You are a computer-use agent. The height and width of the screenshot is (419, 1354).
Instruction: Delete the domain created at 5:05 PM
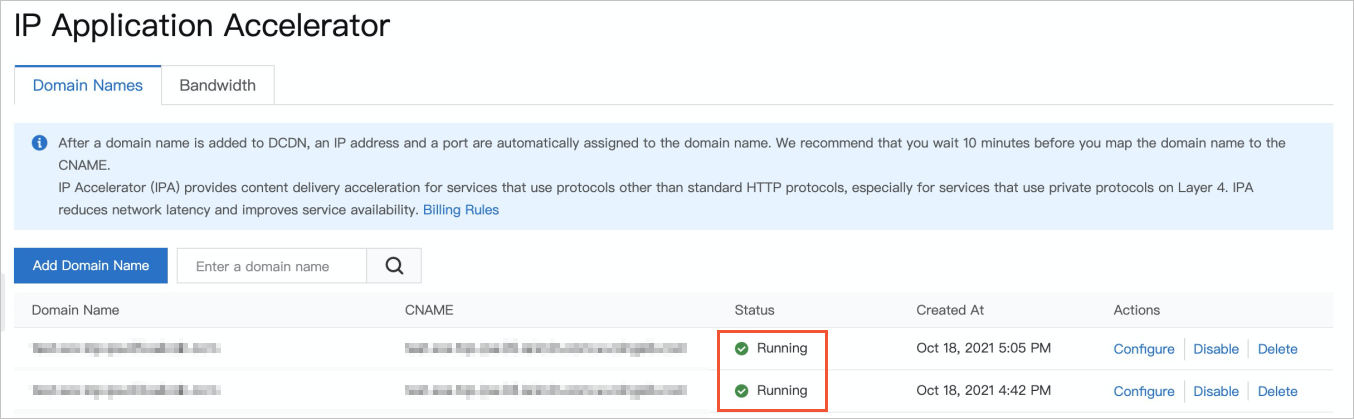coord(1277,349)
